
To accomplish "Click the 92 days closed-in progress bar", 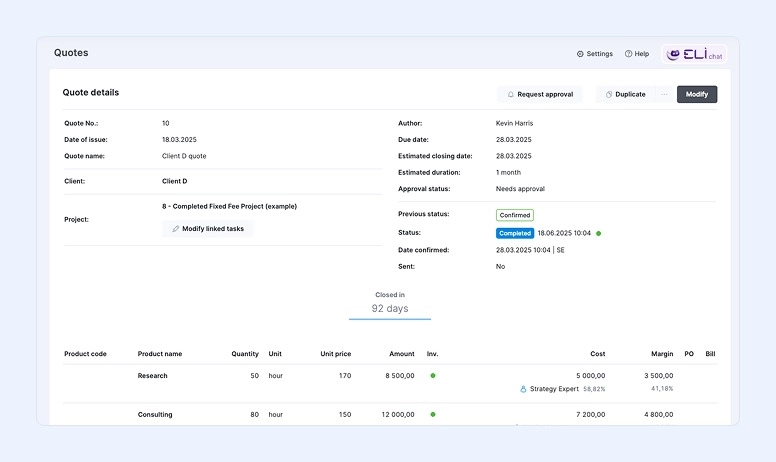I will point(390,318).
